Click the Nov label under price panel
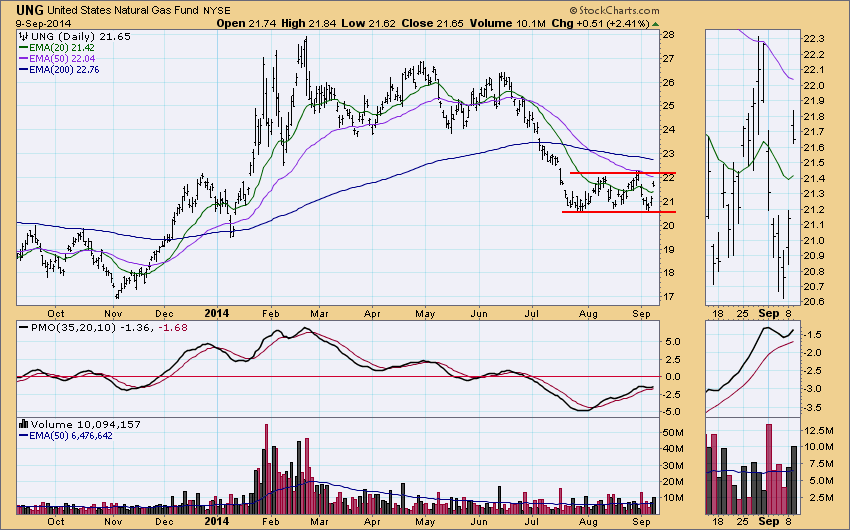This screenshot has width=850, height=530. (113, 313)
